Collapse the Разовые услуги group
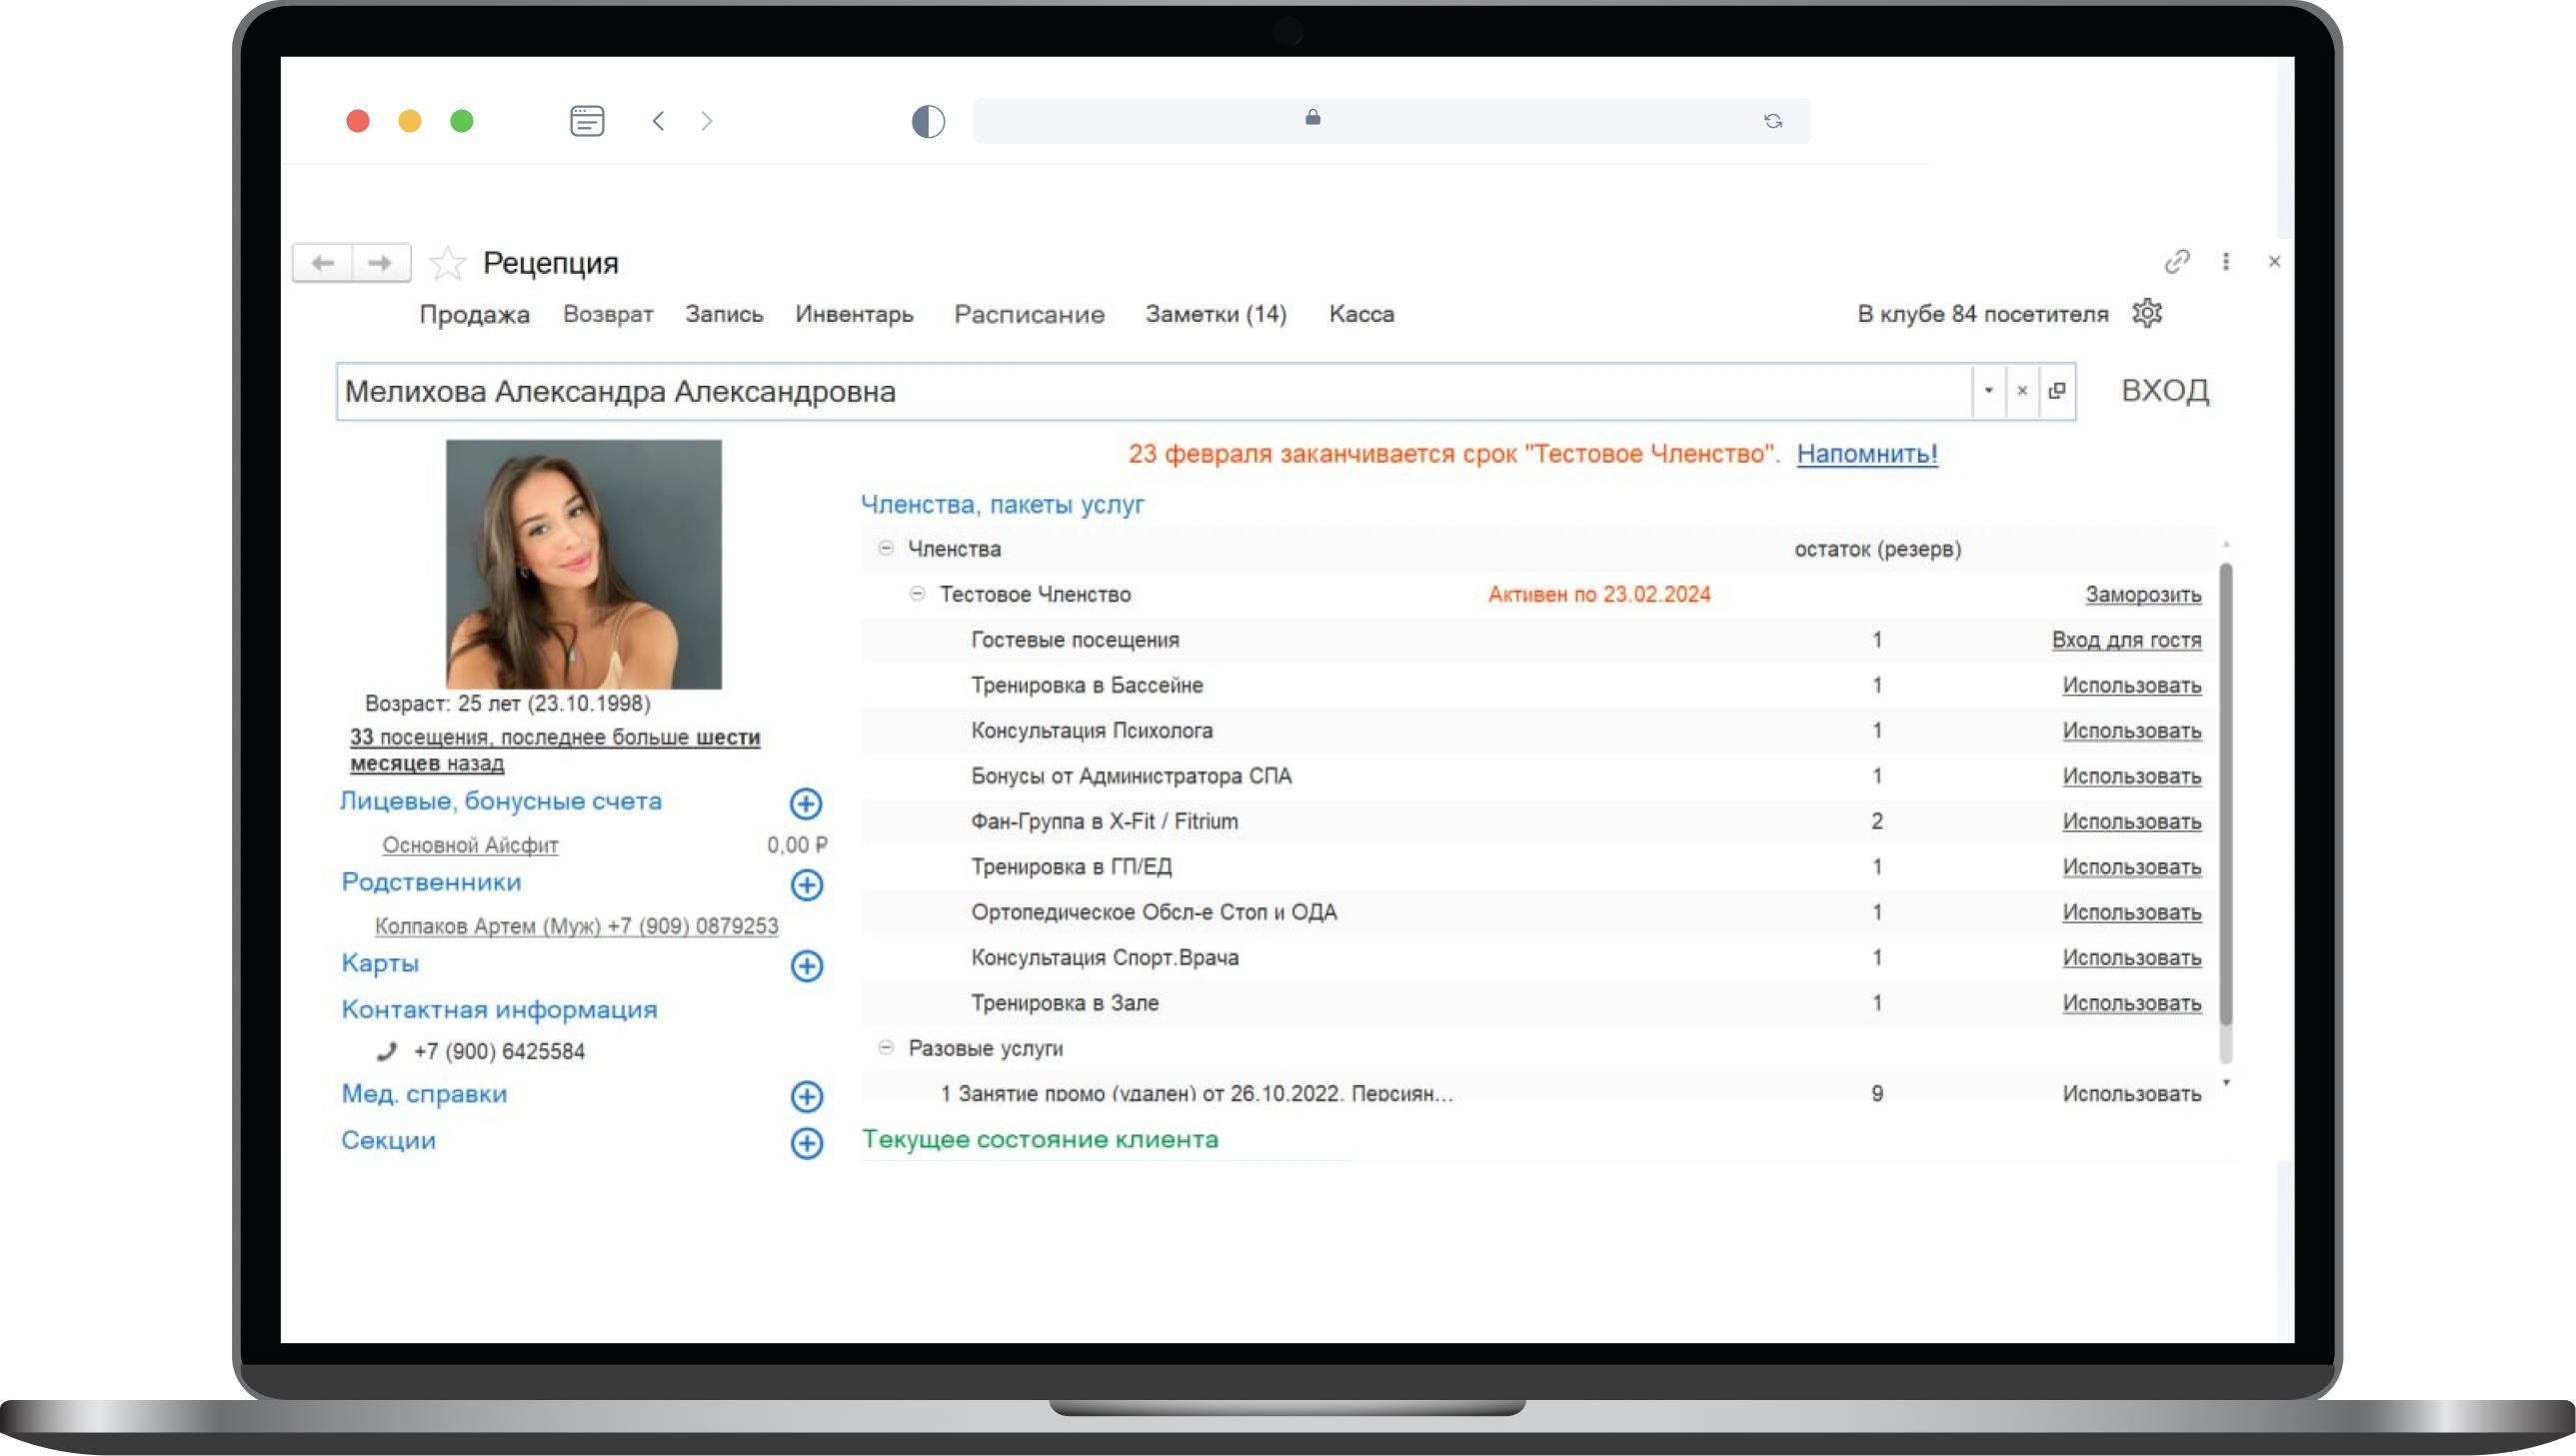 pyautogui.click(x=885, y=1048)
